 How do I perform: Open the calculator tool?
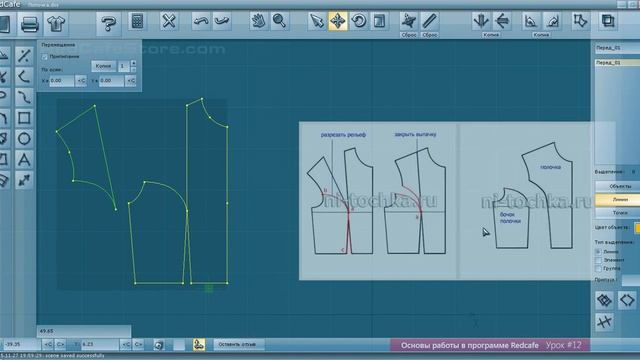click(137, 21)
